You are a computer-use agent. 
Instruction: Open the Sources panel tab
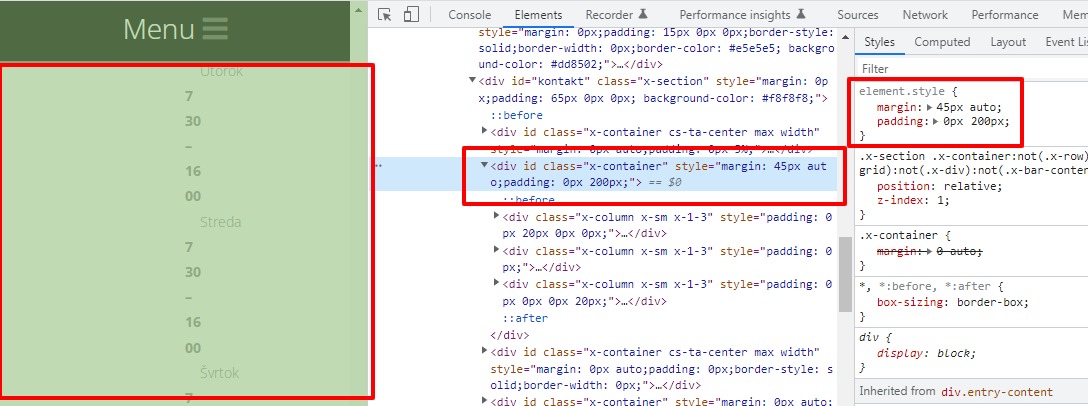click(x=858, y=15)
